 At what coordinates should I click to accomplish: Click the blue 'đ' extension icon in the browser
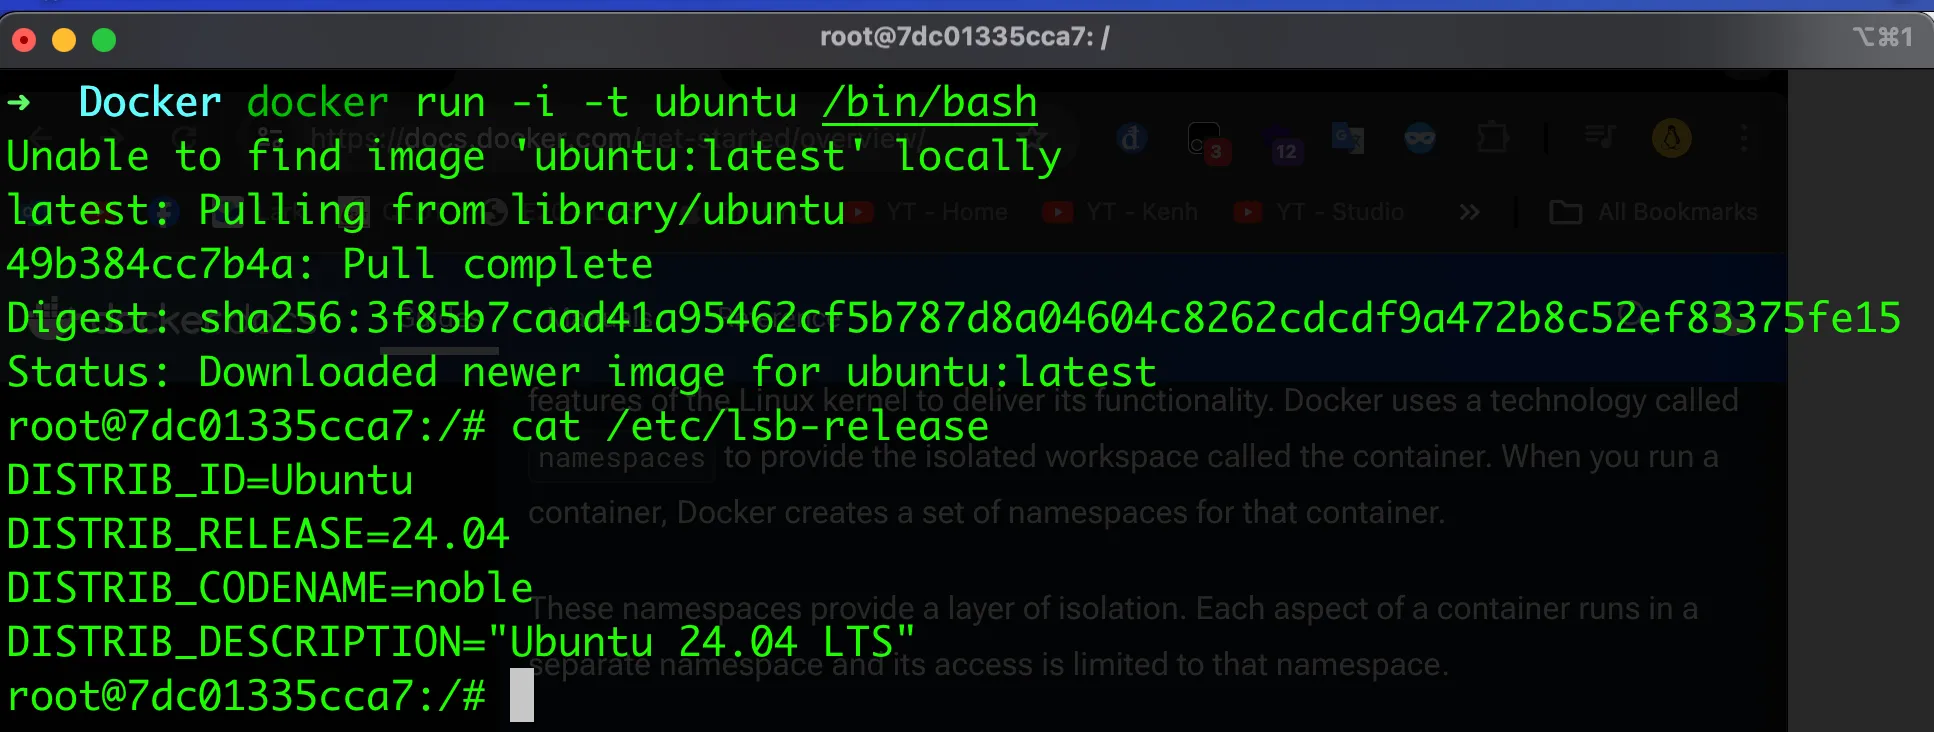pyautogui.click(x=1132, y=138)
